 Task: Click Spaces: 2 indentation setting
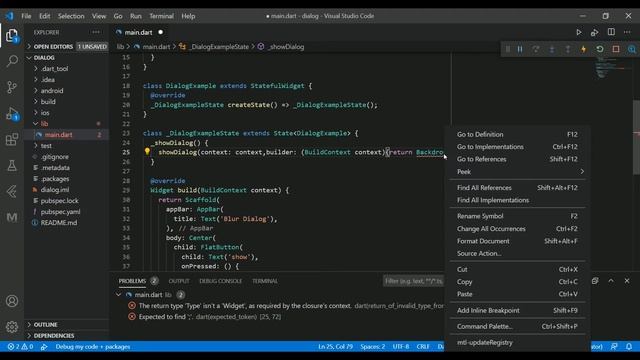coord(373,347)
